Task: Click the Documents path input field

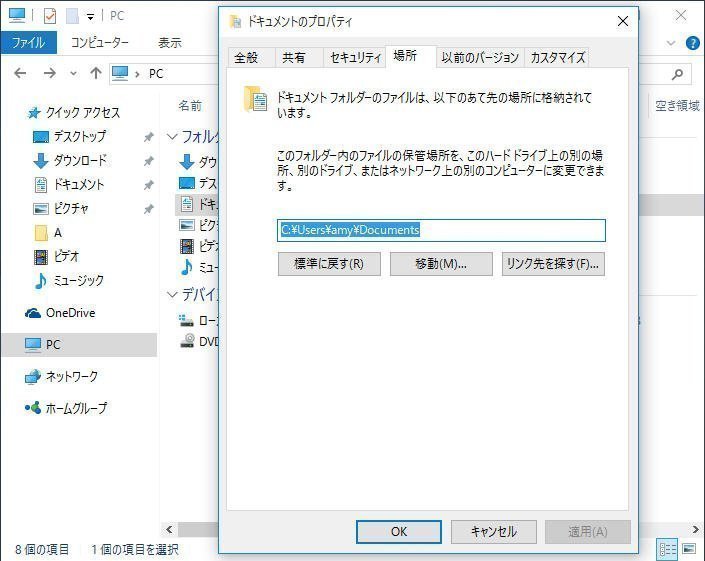Action: point(441,230)
